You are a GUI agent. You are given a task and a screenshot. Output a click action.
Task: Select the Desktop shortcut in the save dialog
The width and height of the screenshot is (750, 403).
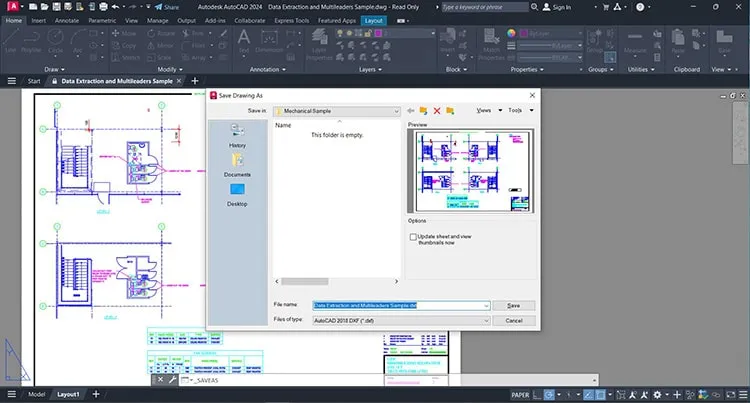coord(237,195)
